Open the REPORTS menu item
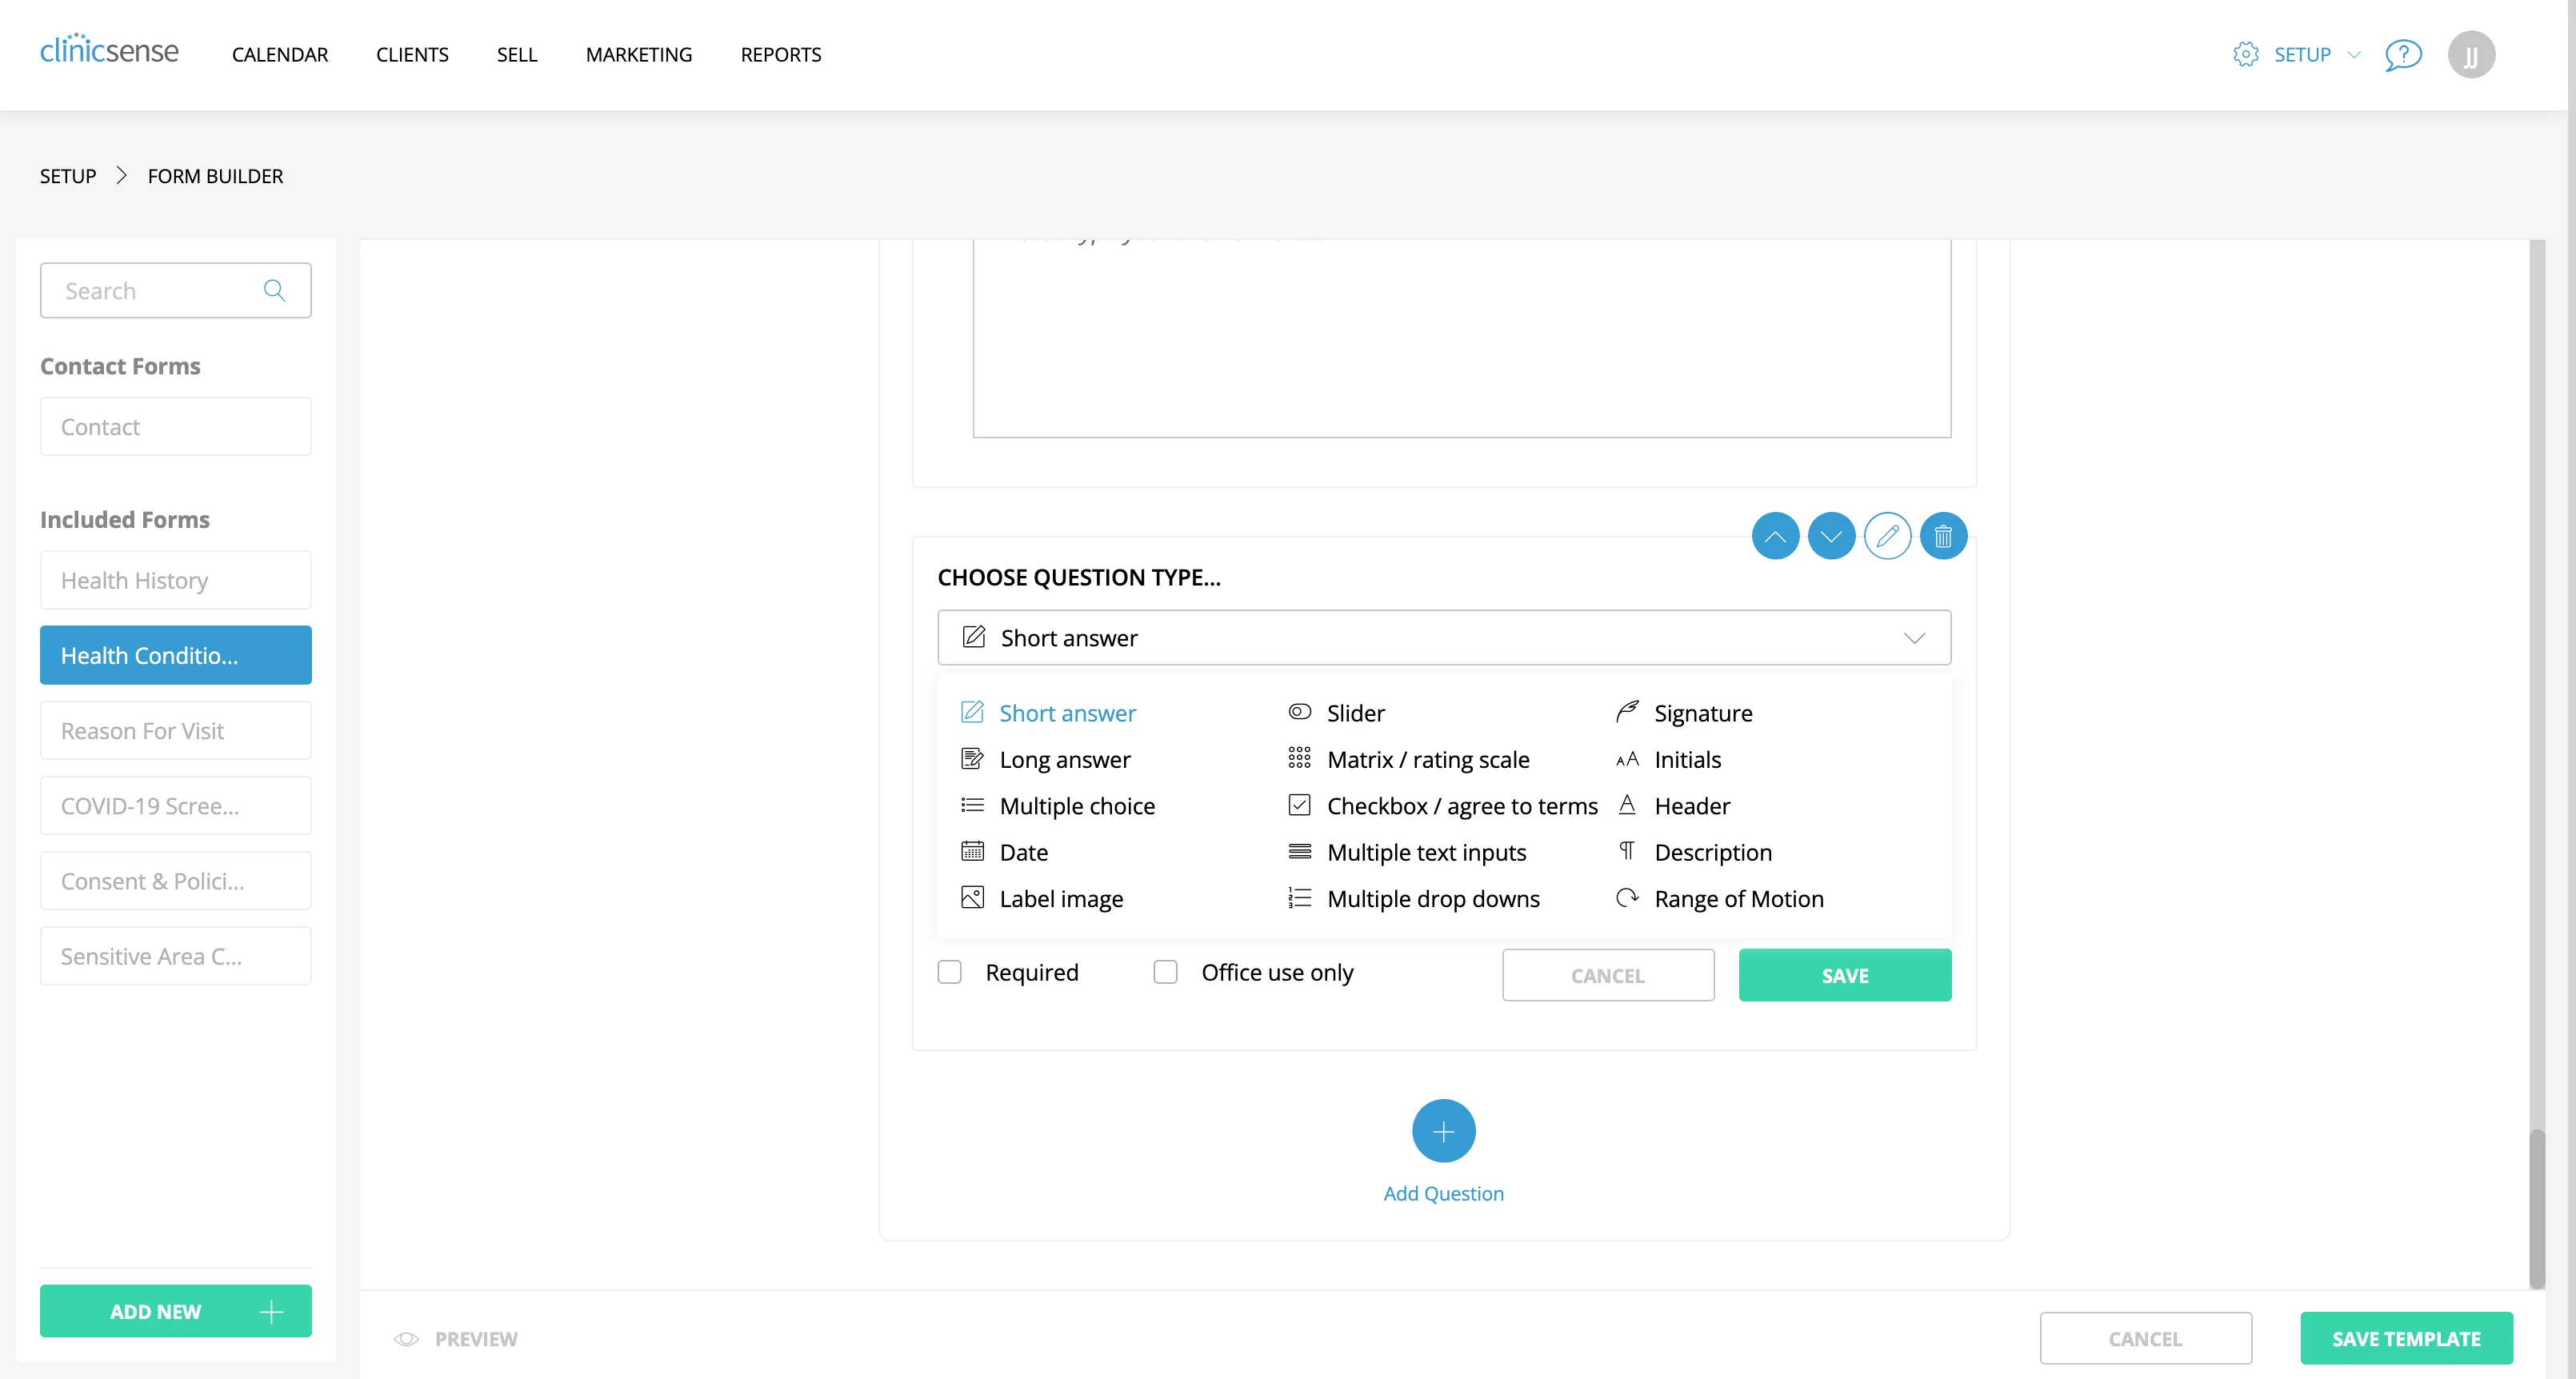Viewport: 2576px width, 1379px height. pos(780,55)
